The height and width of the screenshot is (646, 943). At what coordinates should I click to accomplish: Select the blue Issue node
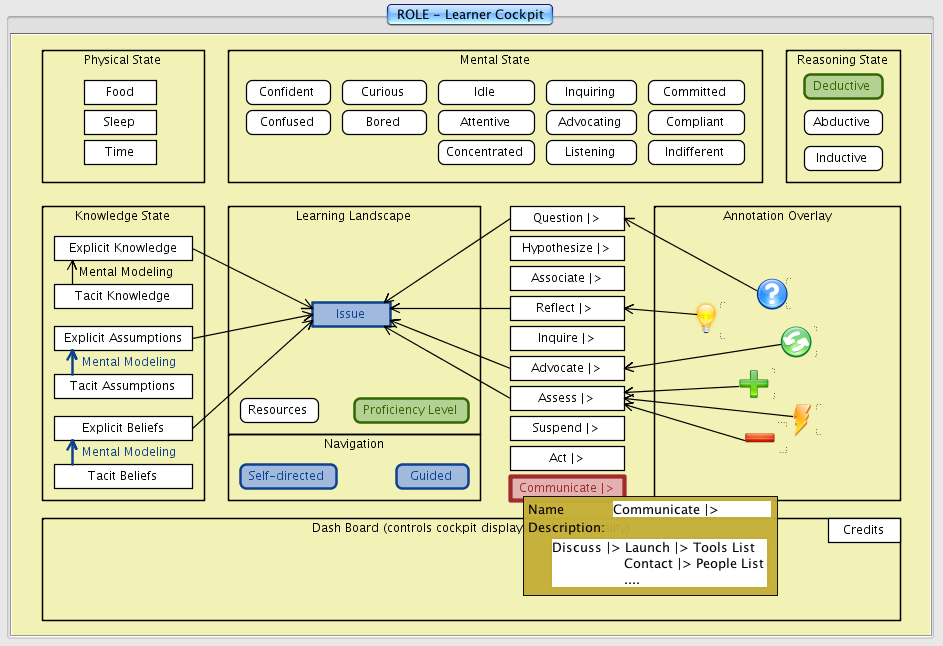(350, 314)
